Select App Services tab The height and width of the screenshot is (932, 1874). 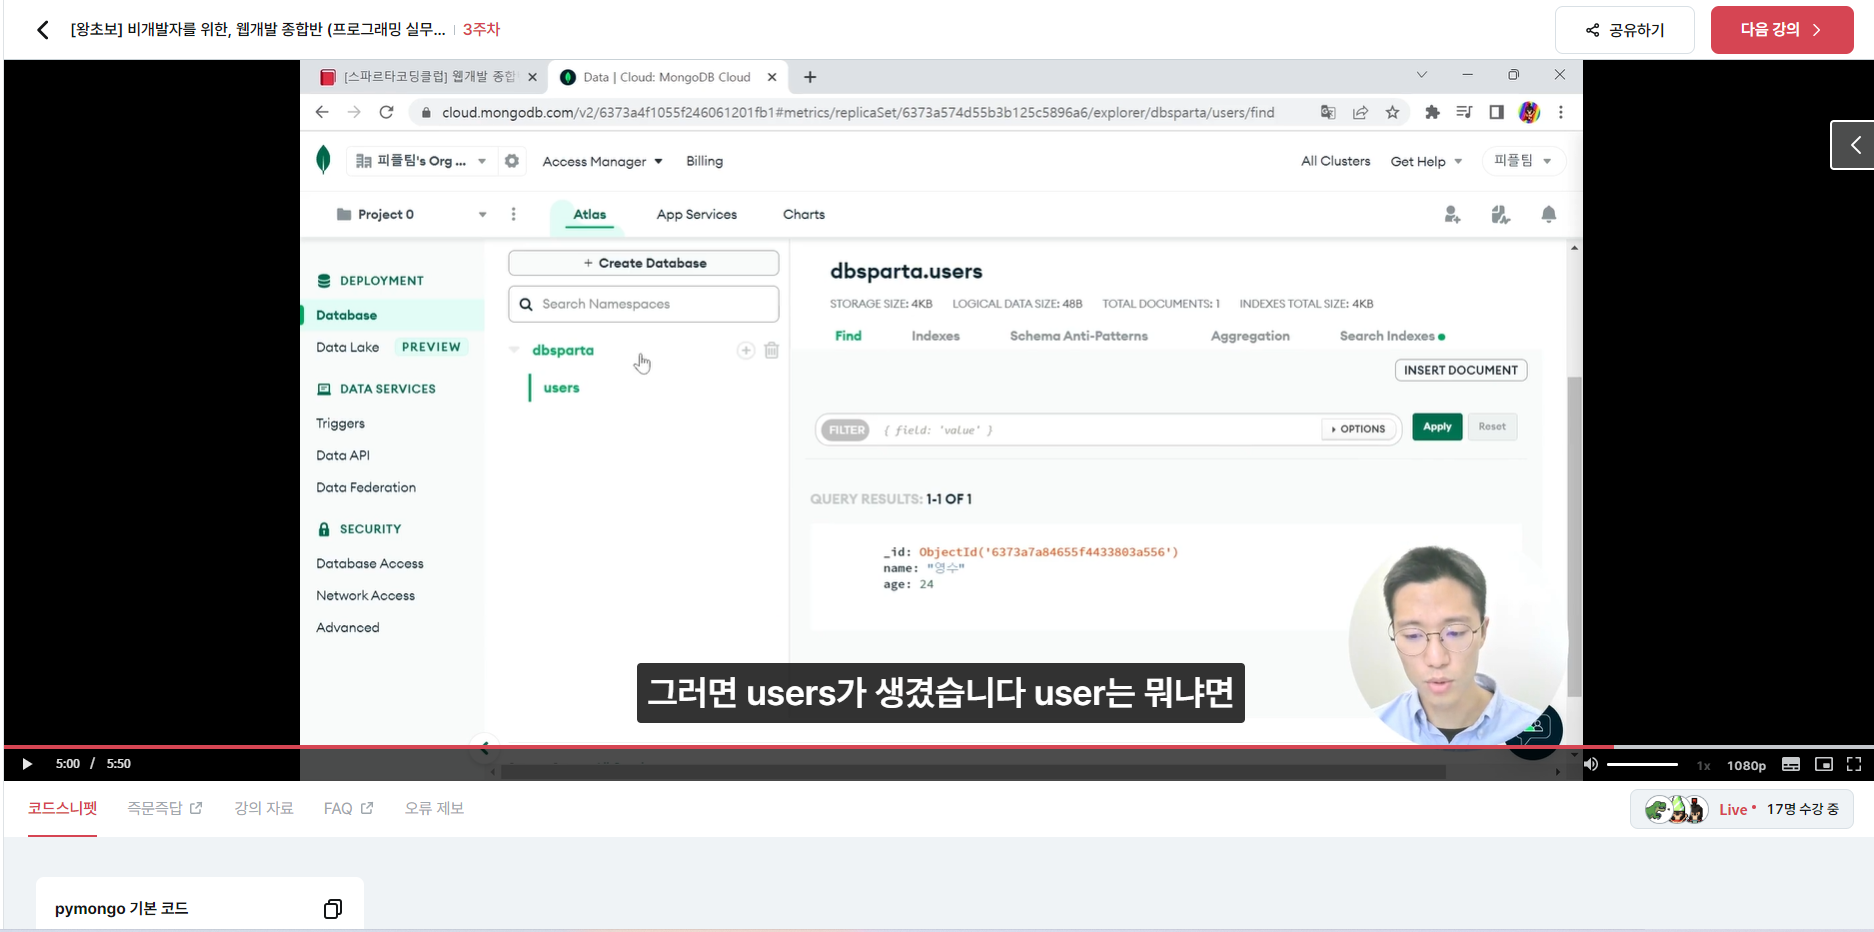pyautogui.click(x=696, y=214)
